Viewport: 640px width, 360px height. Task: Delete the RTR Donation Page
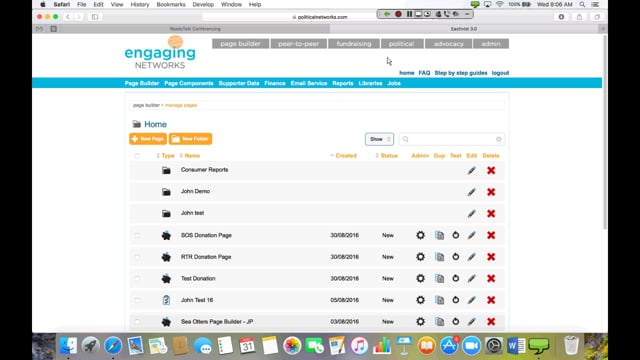pos(491,257)
